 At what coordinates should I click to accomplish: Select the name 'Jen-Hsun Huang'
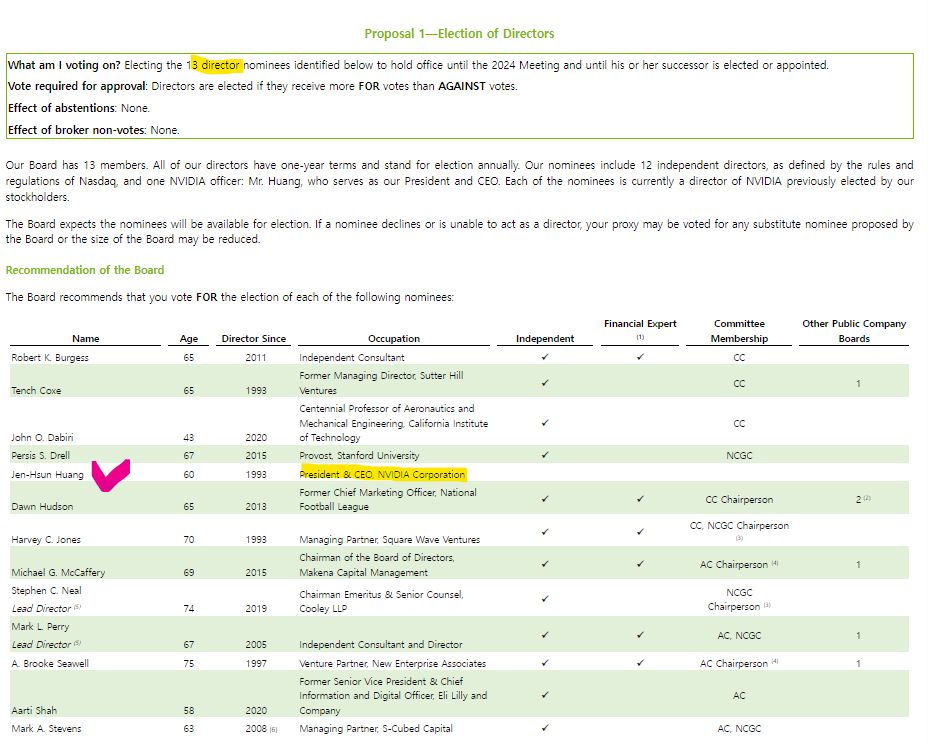point(47,475)
